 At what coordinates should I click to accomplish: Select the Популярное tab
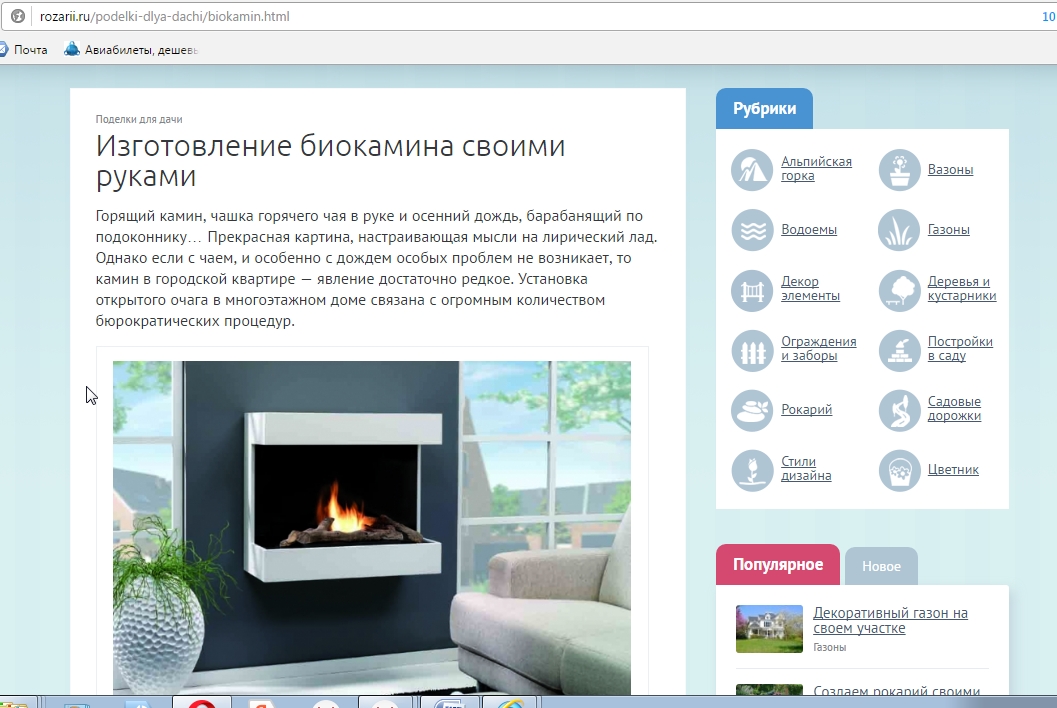tap(778, 565)
